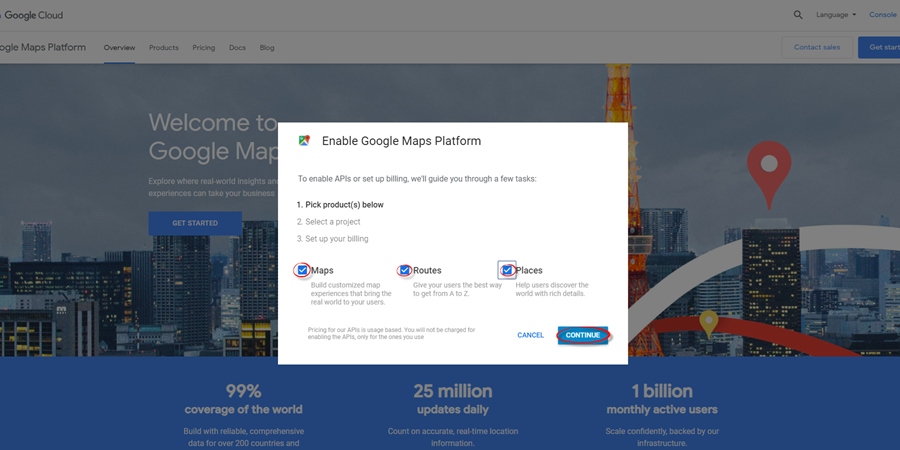900x450 pixels.
Task: Open the Language dropdown
Action: [836, 15]
